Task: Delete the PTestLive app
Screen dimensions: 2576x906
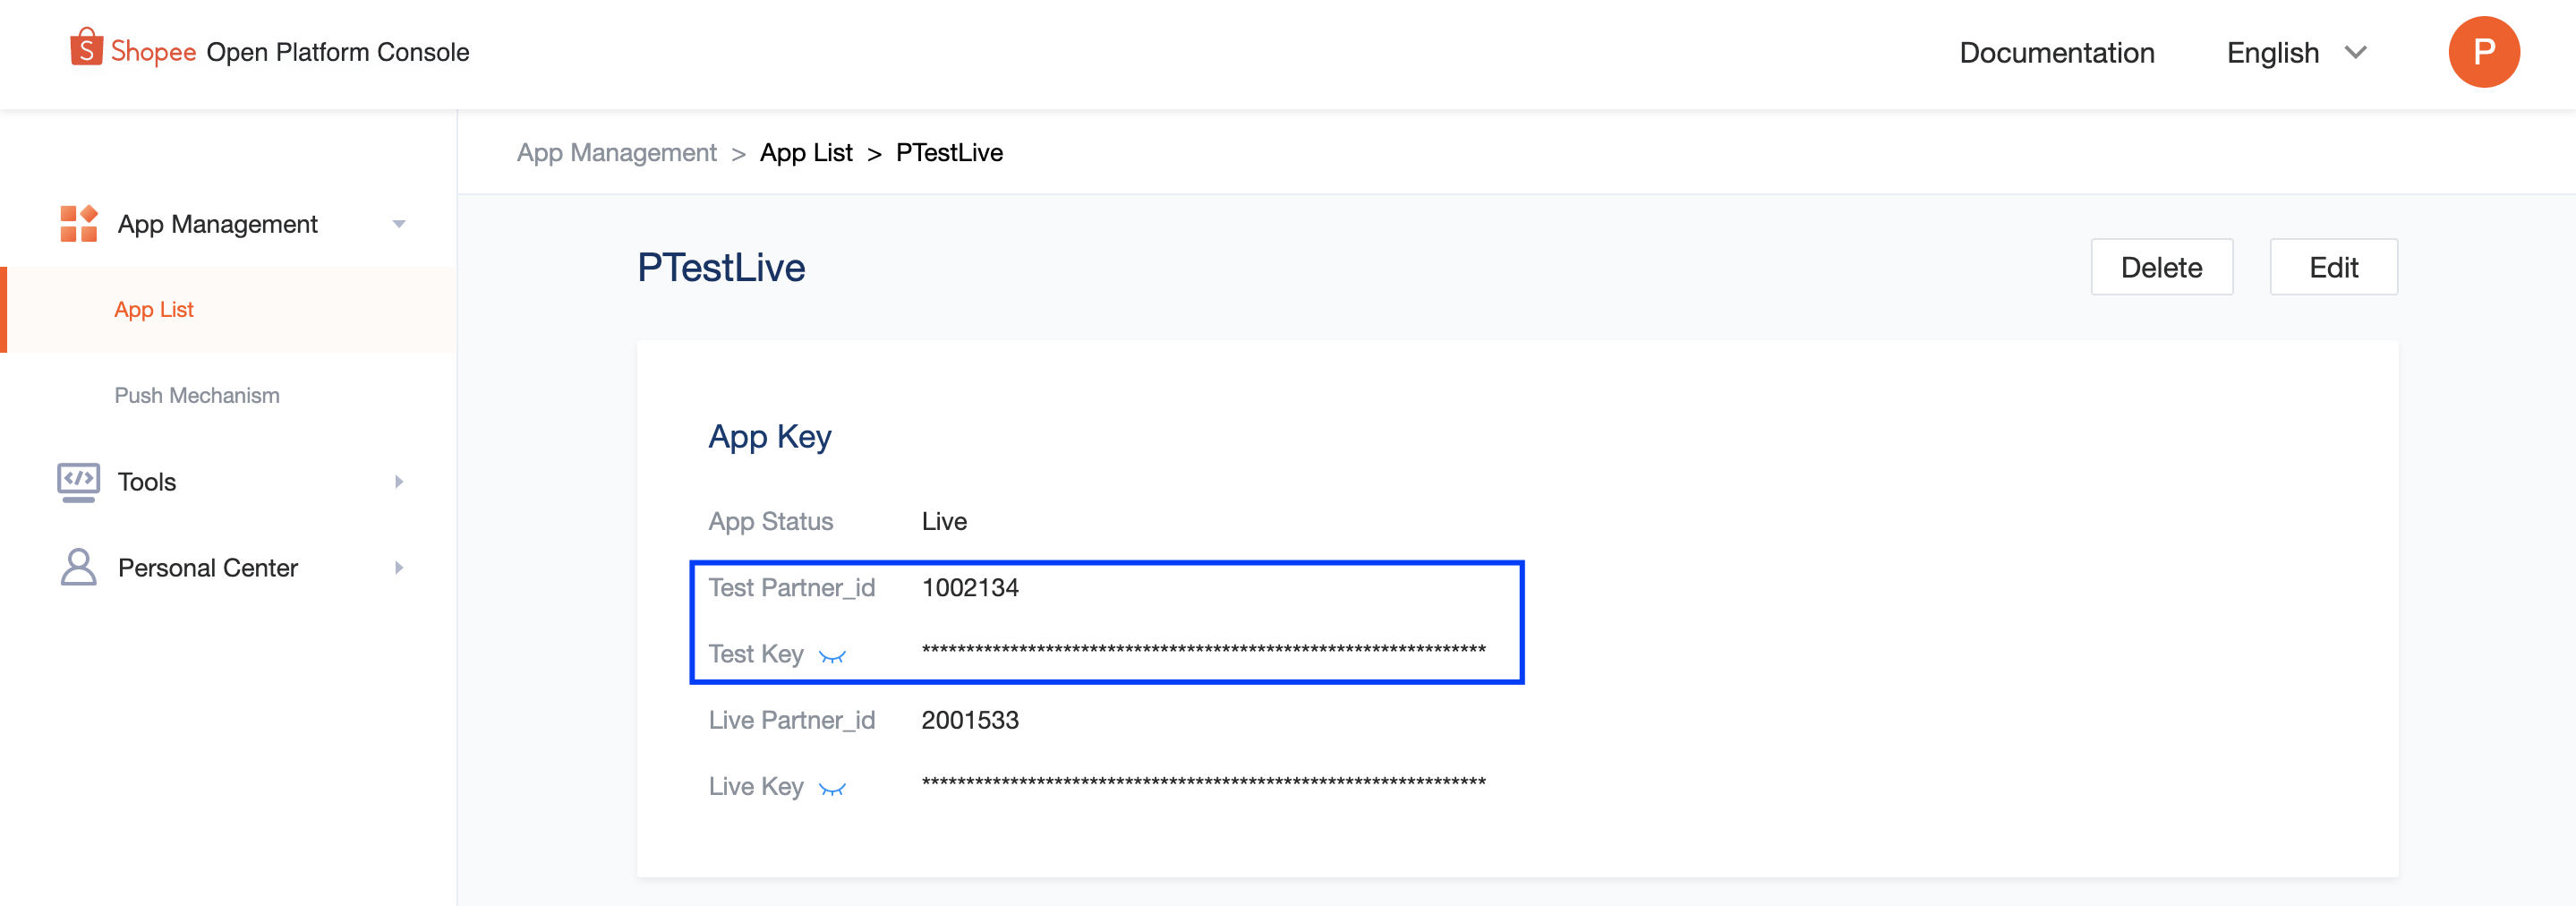Action: pyautogui.click(x=2162, y=267)
